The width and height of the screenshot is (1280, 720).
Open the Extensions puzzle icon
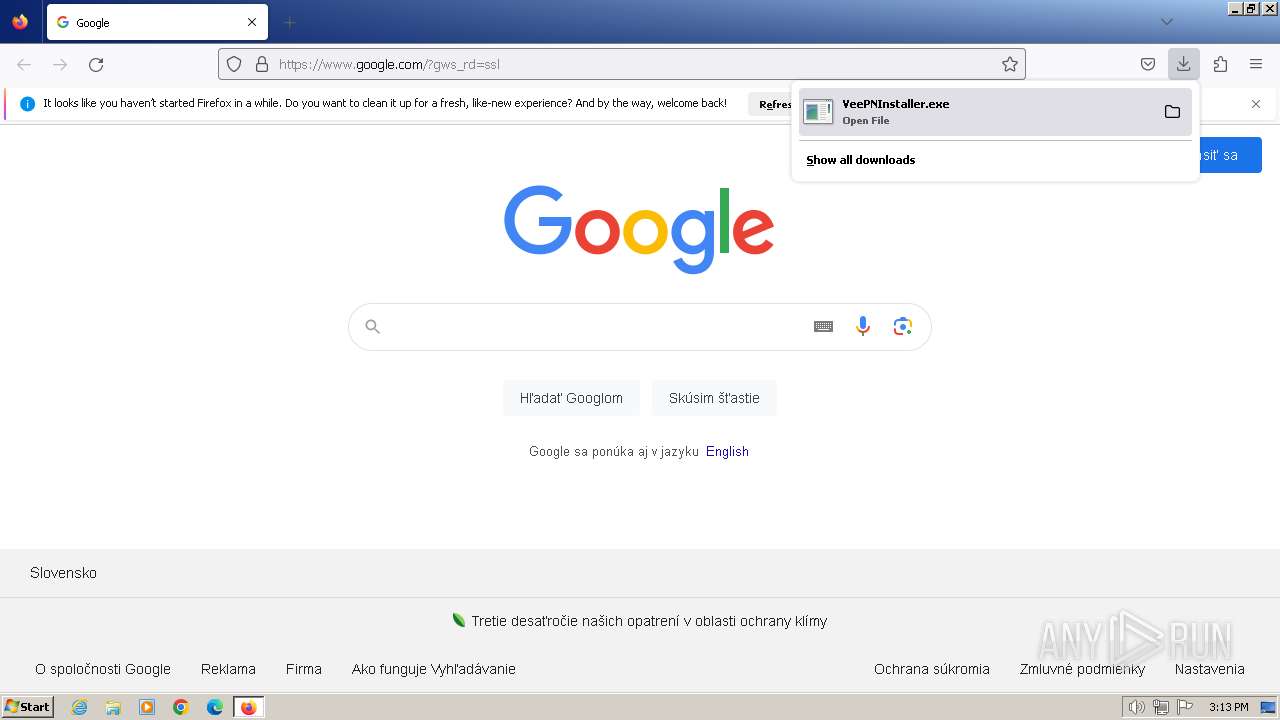coord(1220,64)
